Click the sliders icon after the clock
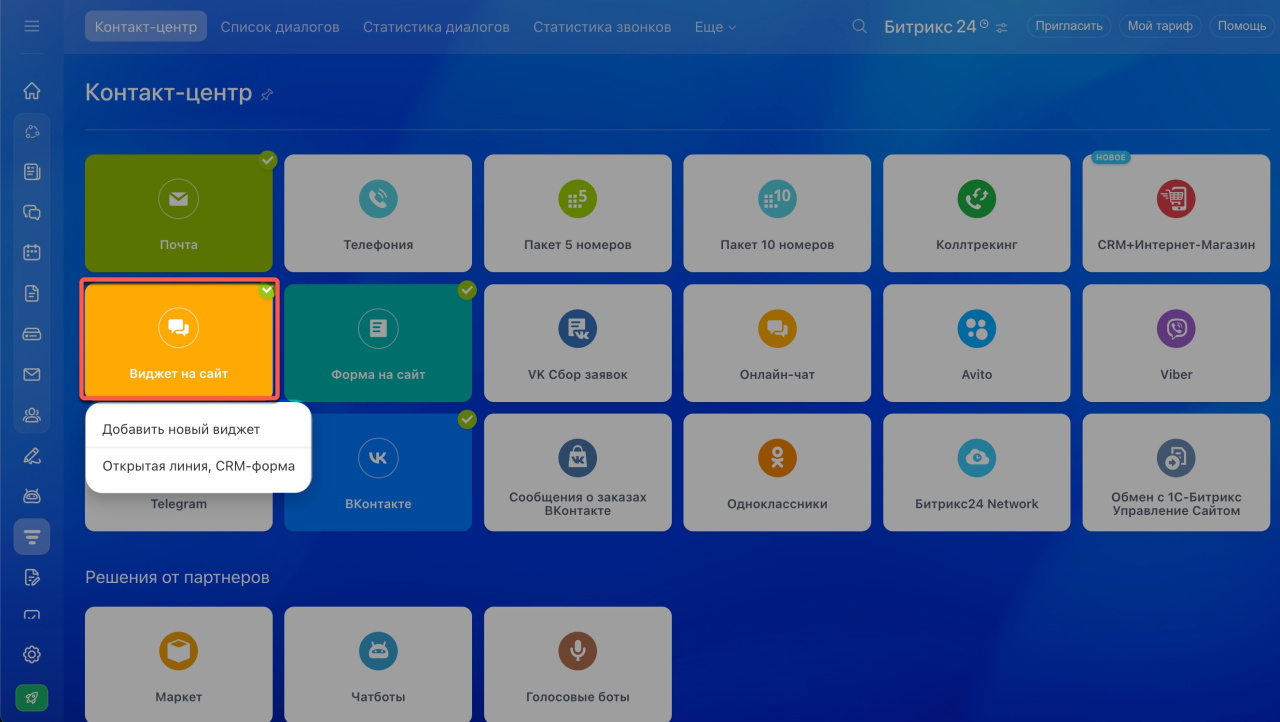 1002,27
